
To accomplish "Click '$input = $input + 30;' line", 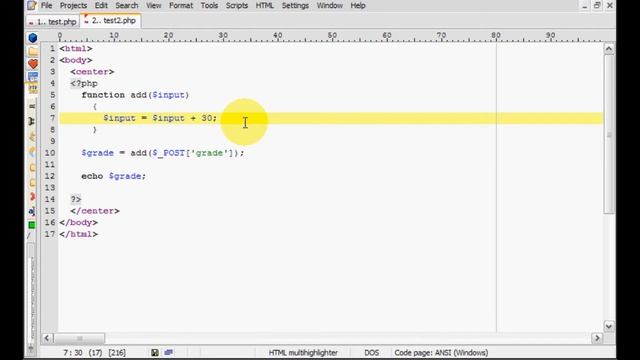I will (x=160, y=118).
